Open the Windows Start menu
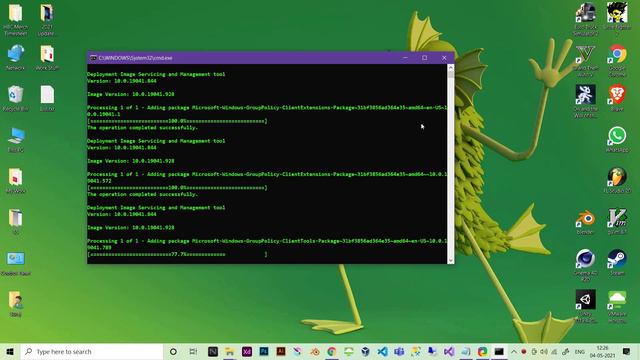Screen dimensions: 640x360 10,351
